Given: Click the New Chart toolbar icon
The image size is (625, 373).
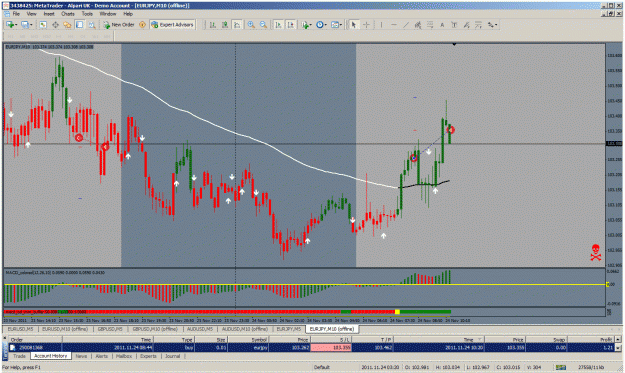Looking at the screenshot, I should pyautogui.click(x=11, y=25).
